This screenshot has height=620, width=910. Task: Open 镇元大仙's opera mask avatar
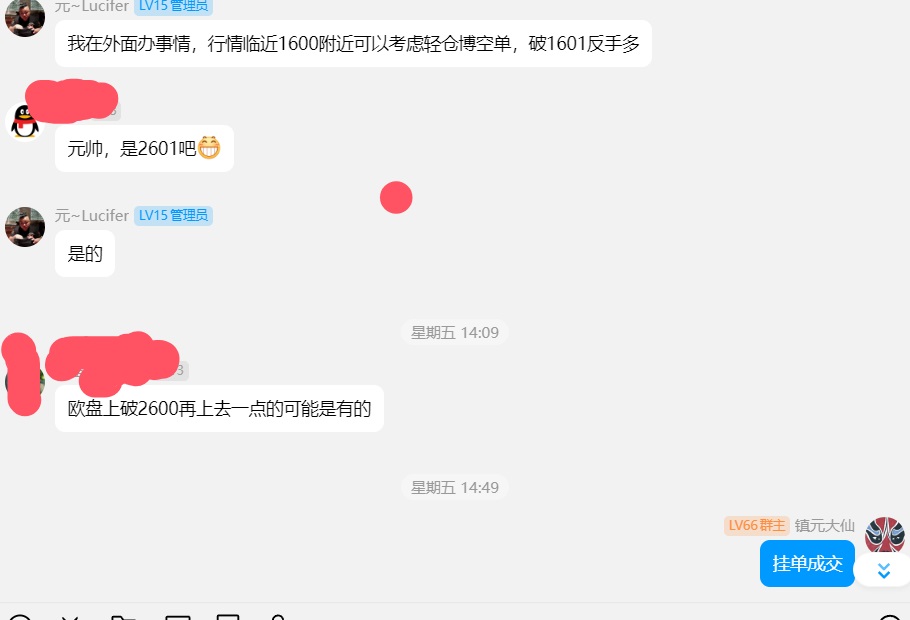[x=884, y=536]
